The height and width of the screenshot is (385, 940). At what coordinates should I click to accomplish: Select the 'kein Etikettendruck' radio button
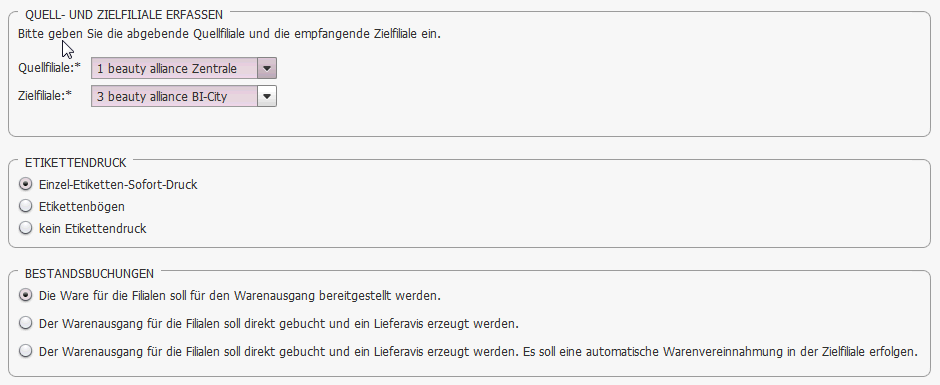pos(25,228)
